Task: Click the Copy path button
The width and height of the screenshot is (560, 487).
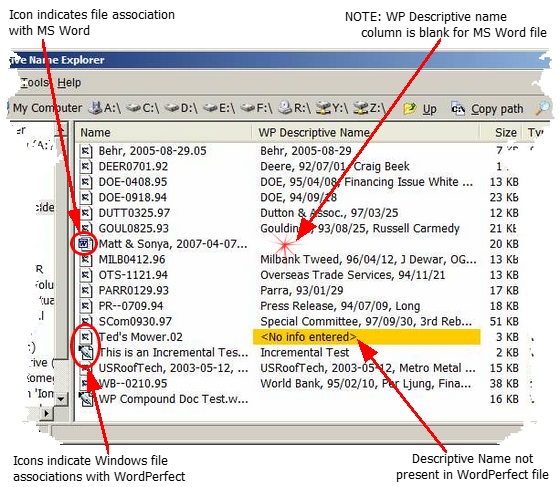Action: (488, 109)
